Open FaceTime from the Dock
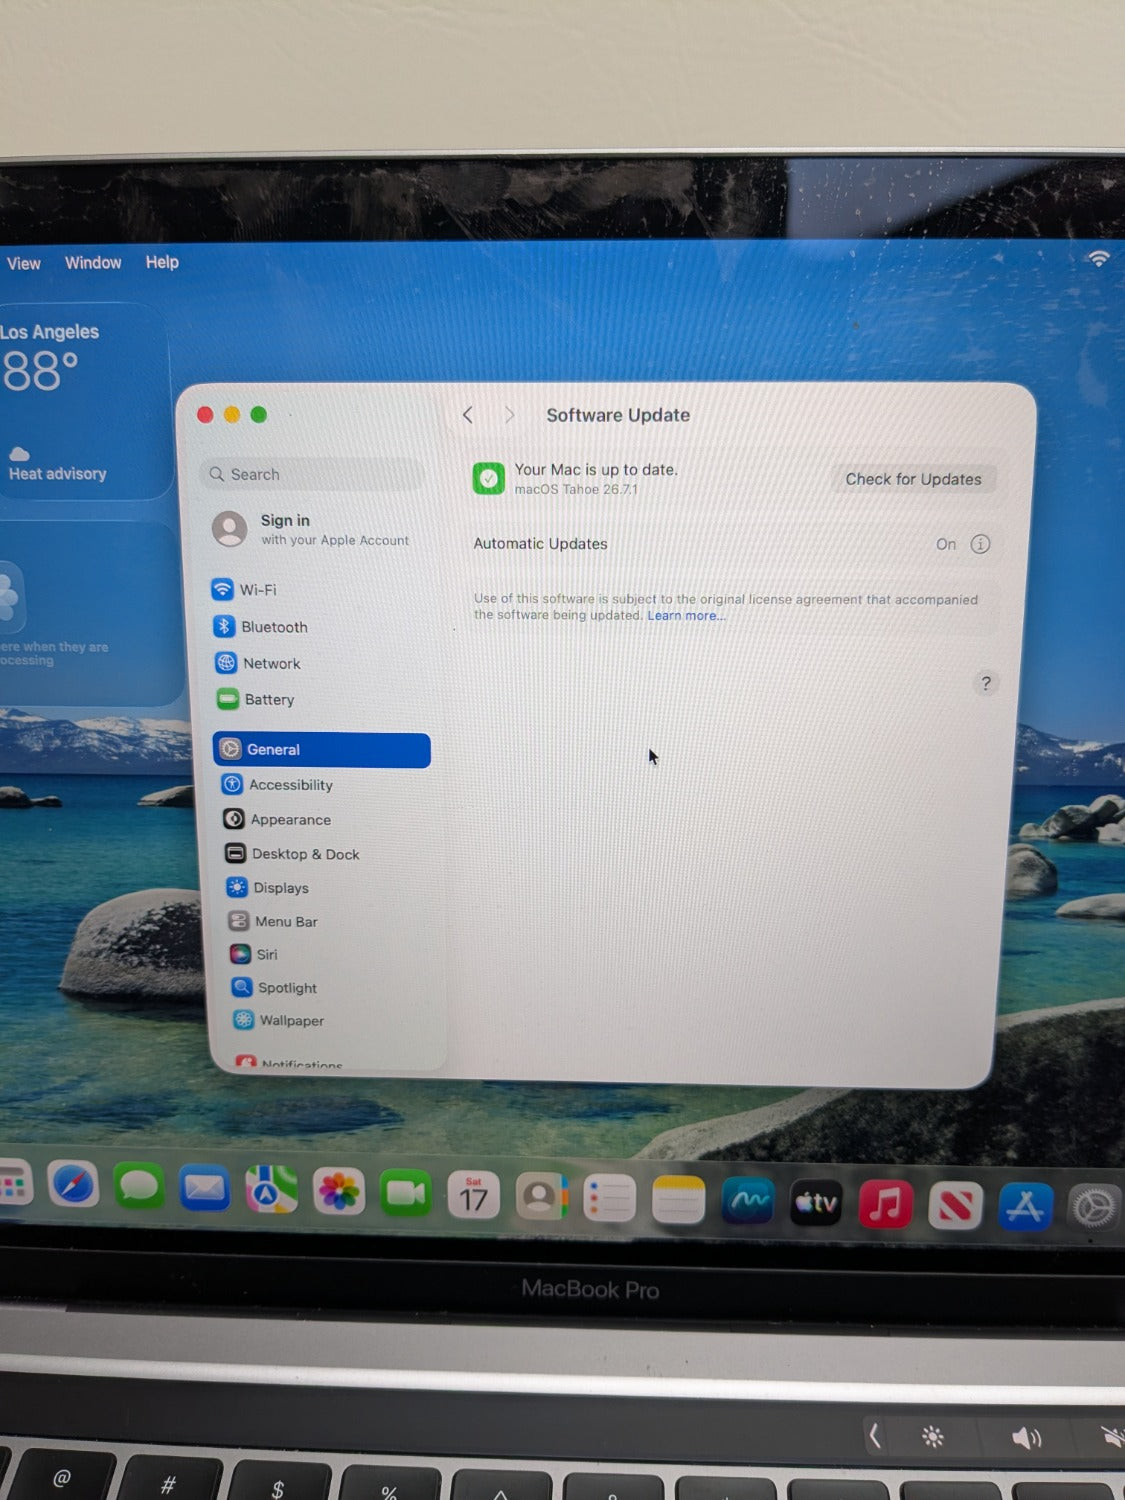Image resolution: width=1125 pixels, height=1500 pixels. 406,1194
